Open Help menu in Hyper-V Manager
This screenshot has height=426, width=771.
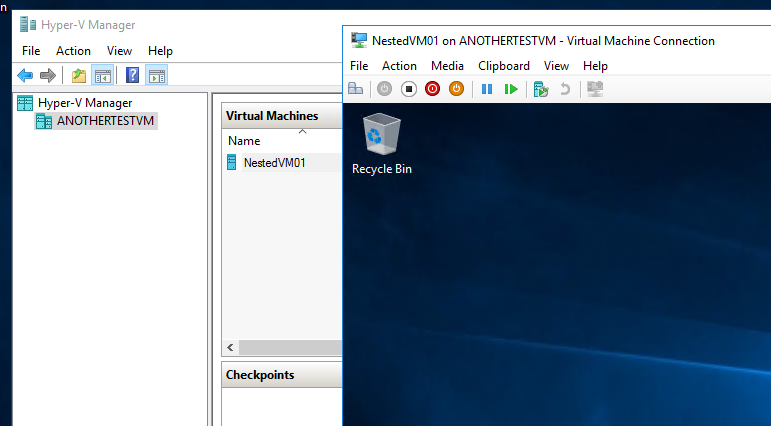(x=160, y=51)
